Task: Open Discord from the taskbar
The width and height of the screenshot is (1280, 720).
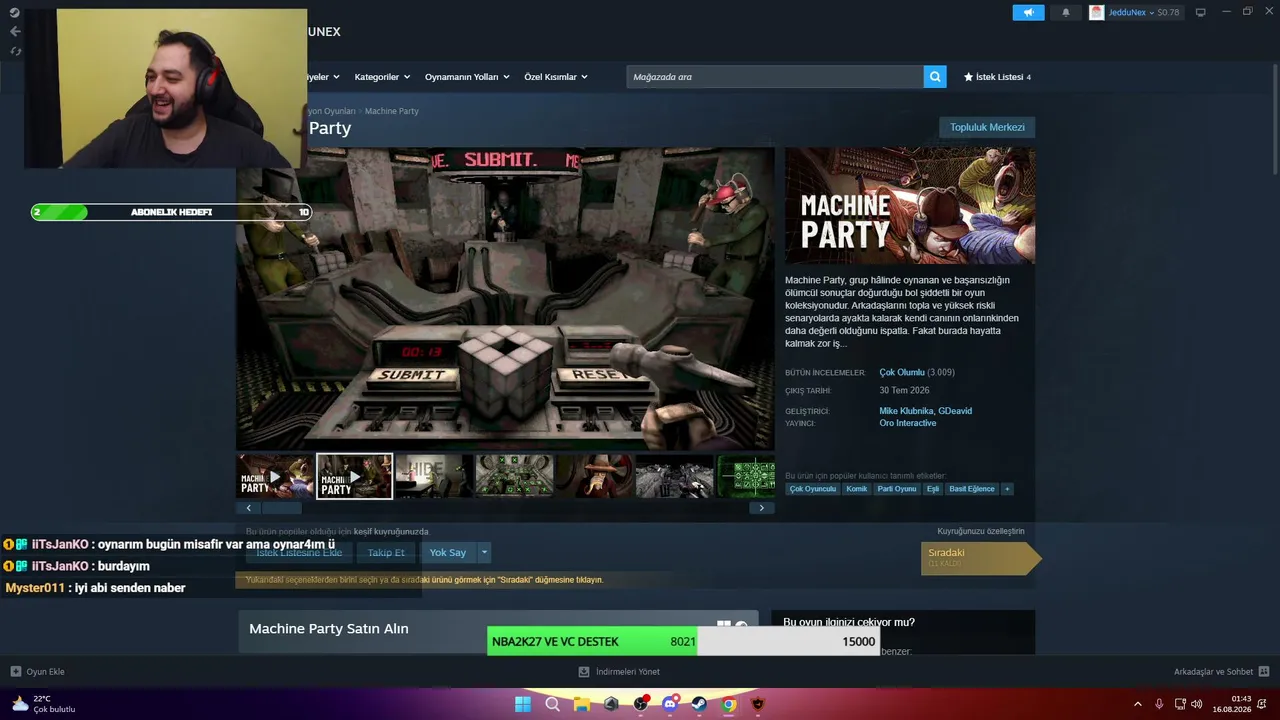Action: (670, 704)
